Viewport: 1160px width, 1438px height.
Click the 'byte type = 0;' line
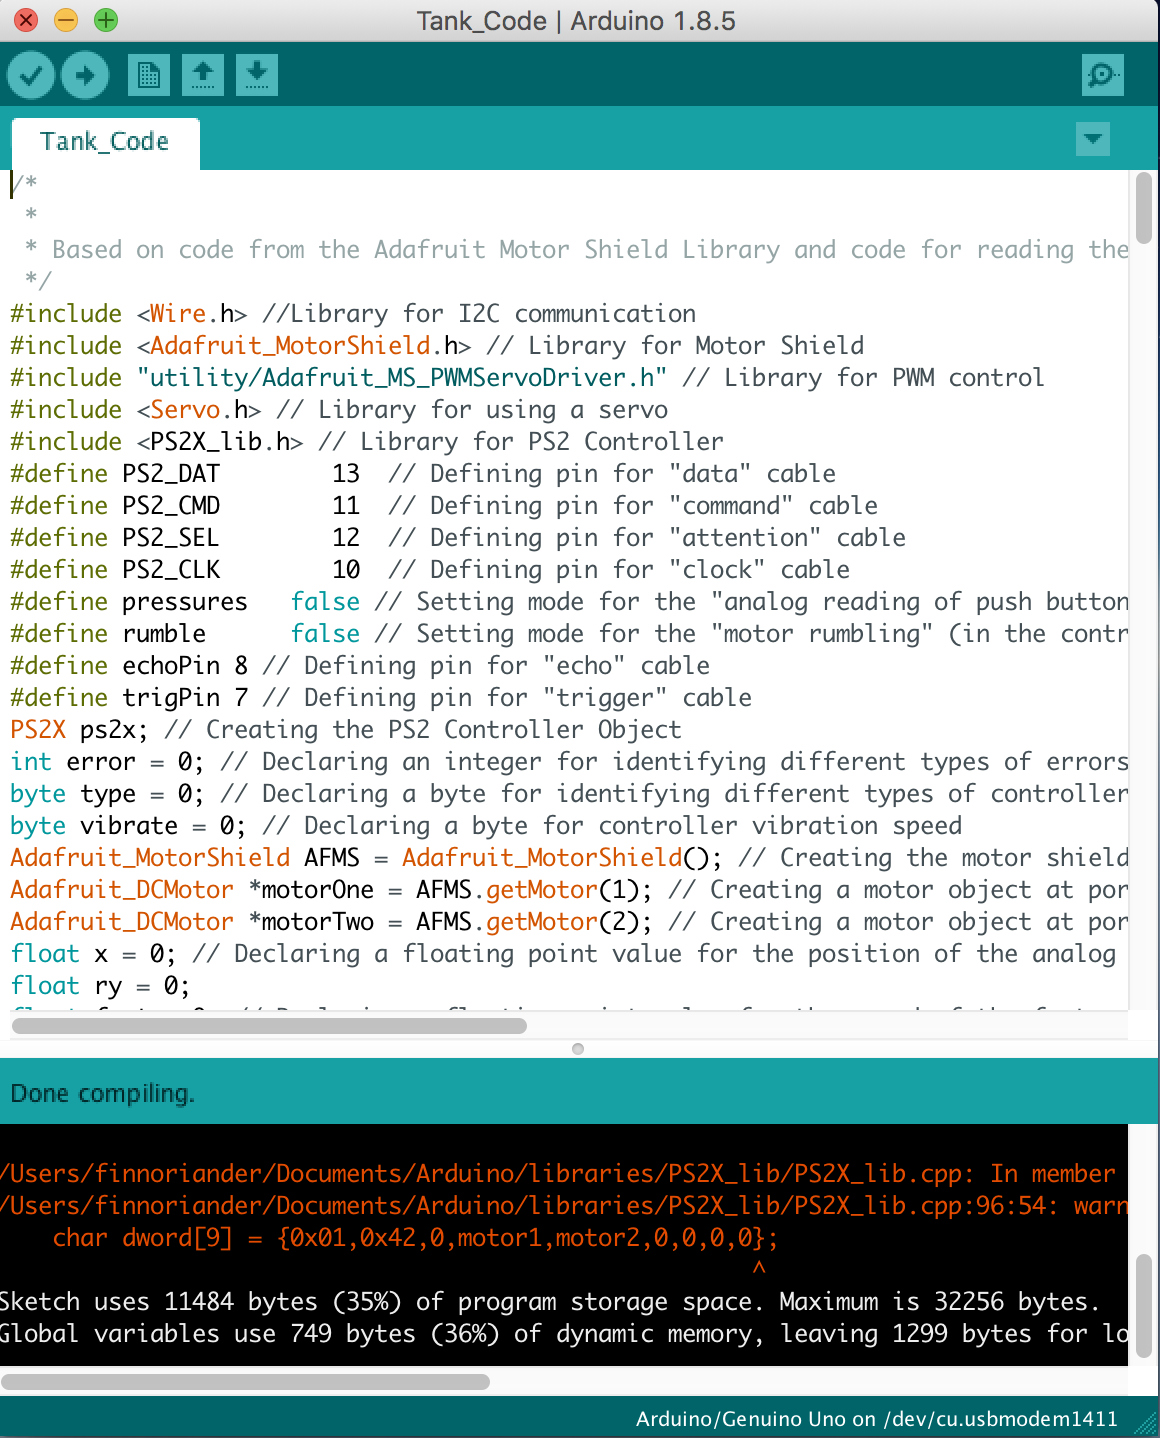(569, 794)
